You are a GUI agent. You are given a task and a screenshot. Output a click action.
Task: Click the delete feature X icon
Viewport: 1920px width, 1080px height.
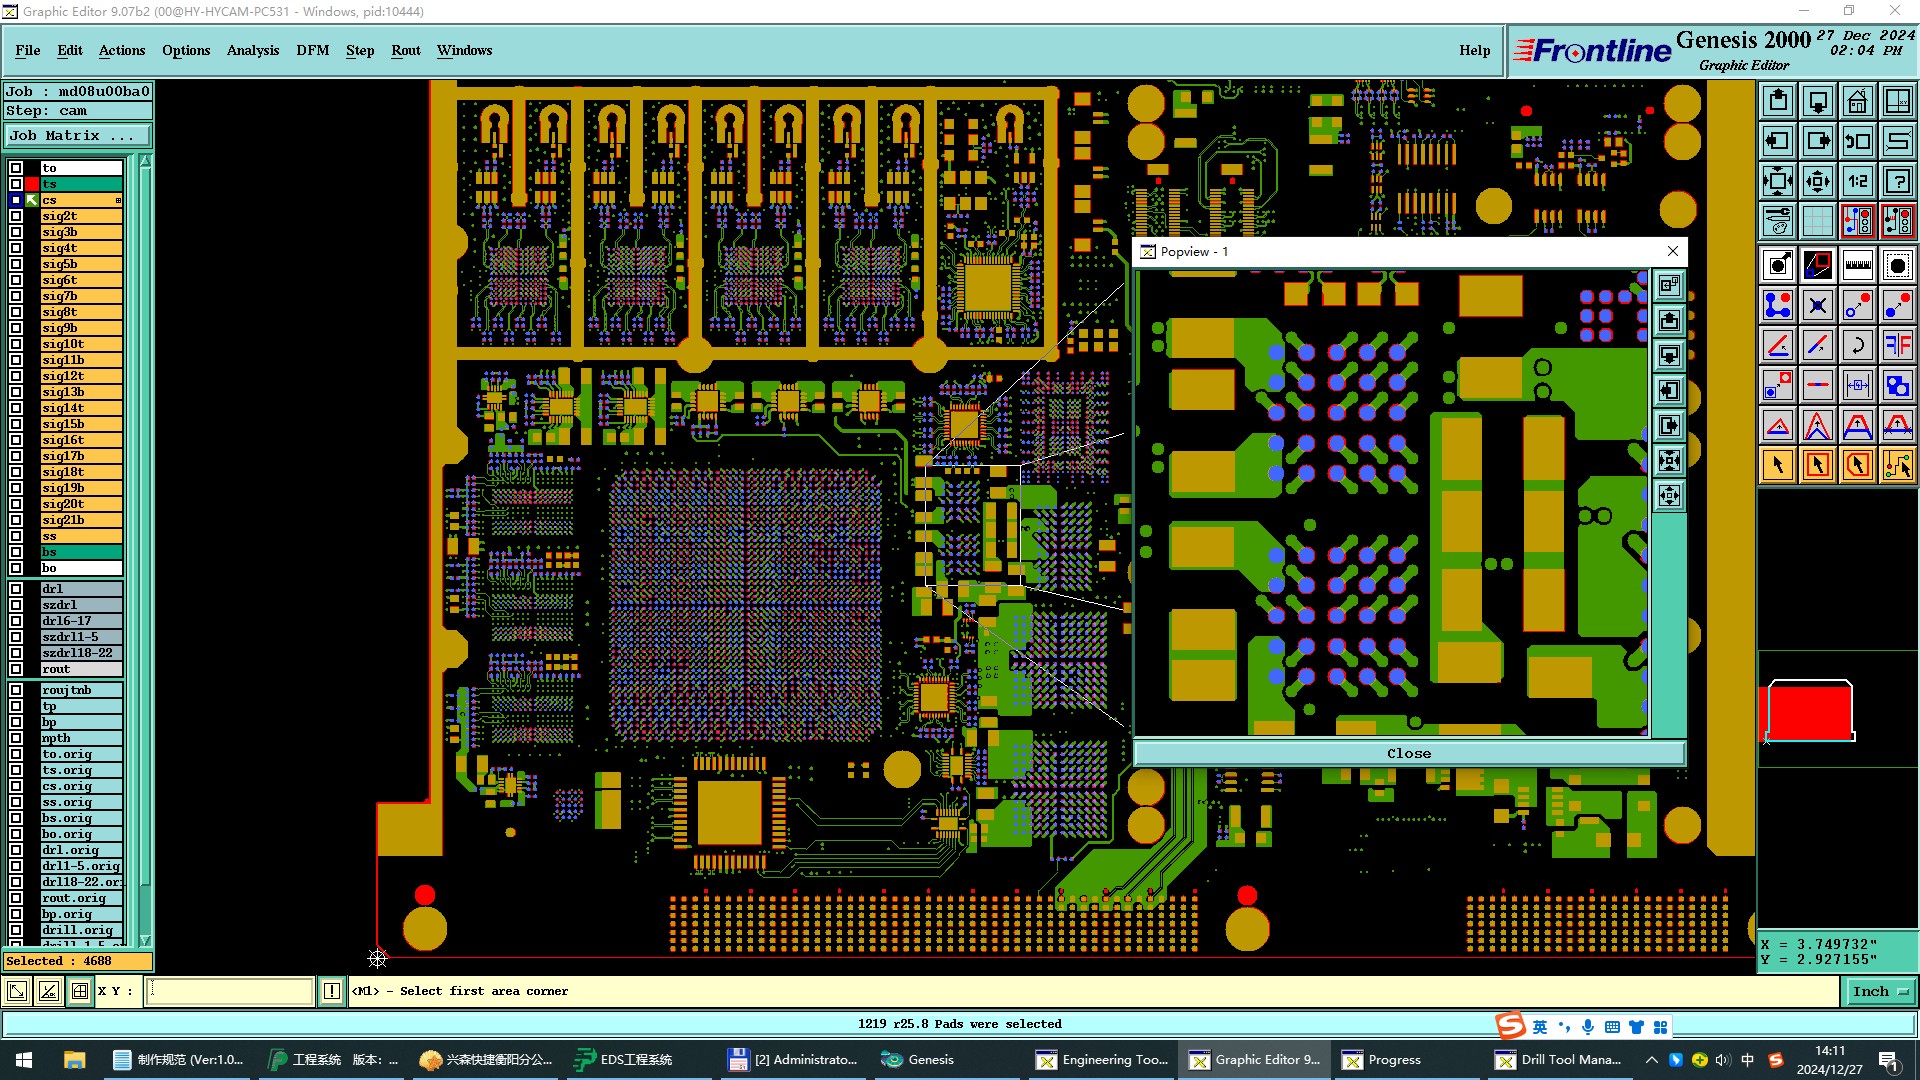click(1817, 305)
